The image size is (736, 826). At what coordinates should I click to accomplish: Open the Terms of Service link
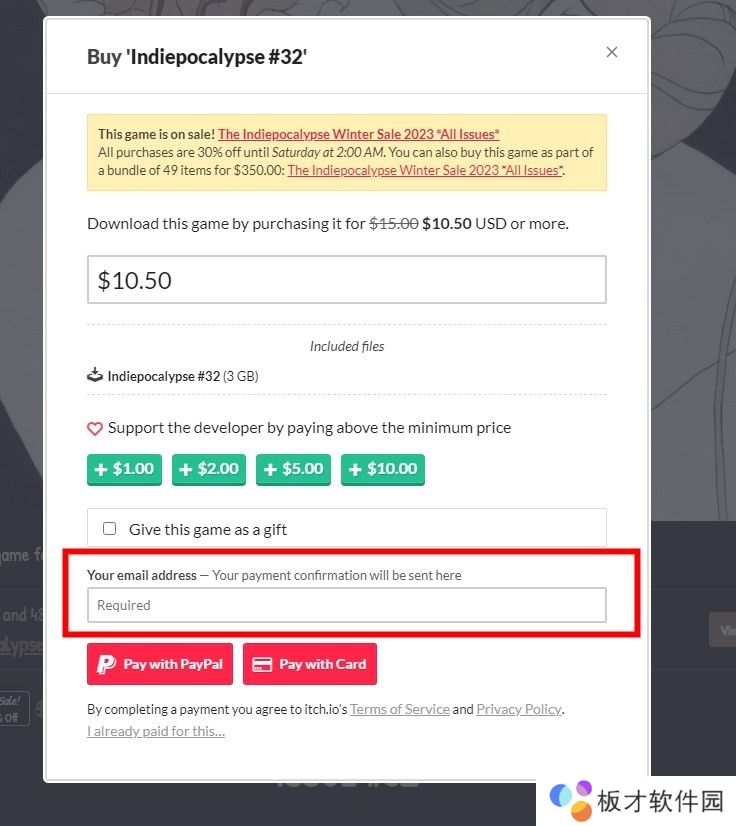400,709
